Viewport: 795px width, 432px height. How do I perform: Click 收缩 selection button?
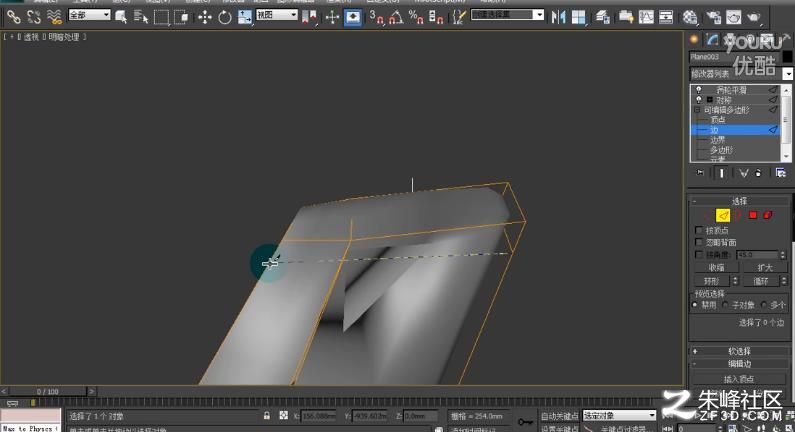click(x=716, y=268)
